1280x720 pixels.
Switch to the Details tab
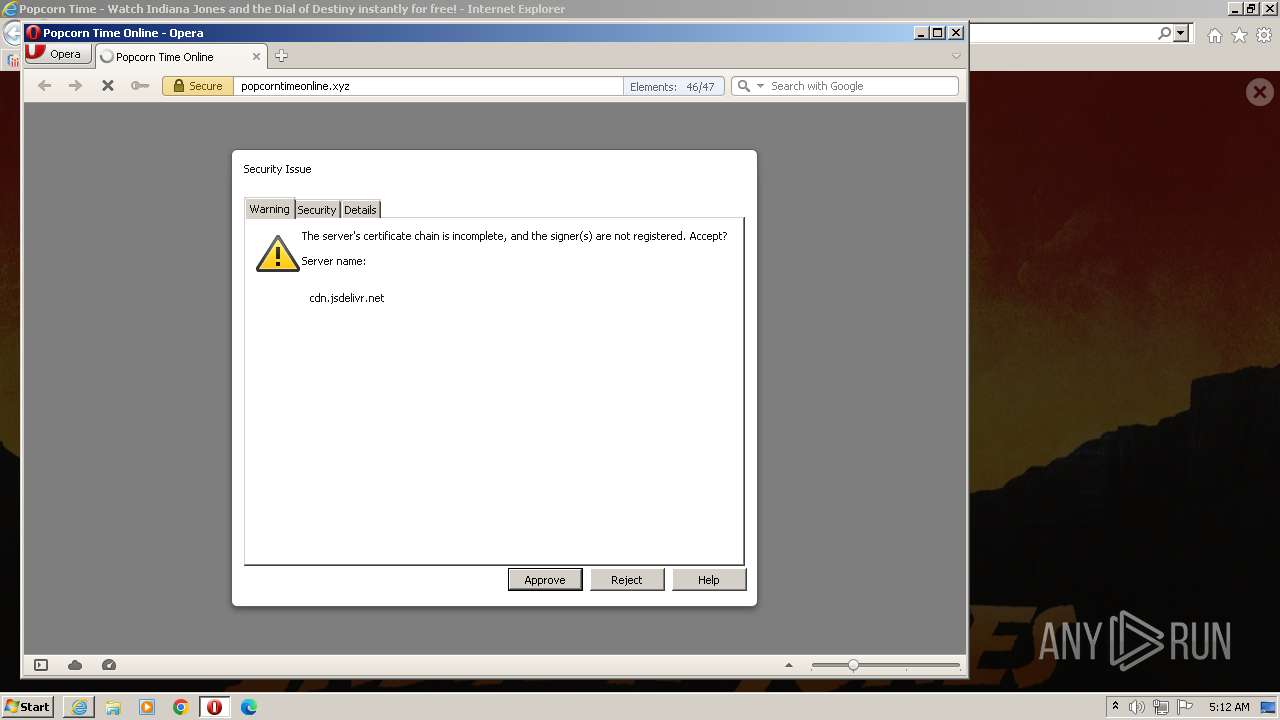[x=360, y=209]
